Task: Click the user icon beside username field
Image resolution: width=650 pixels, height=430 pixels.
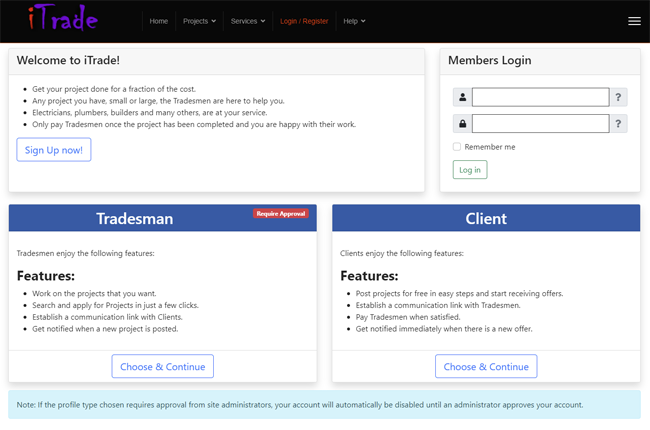Action: pyautogui.click(x=462, y=97)
